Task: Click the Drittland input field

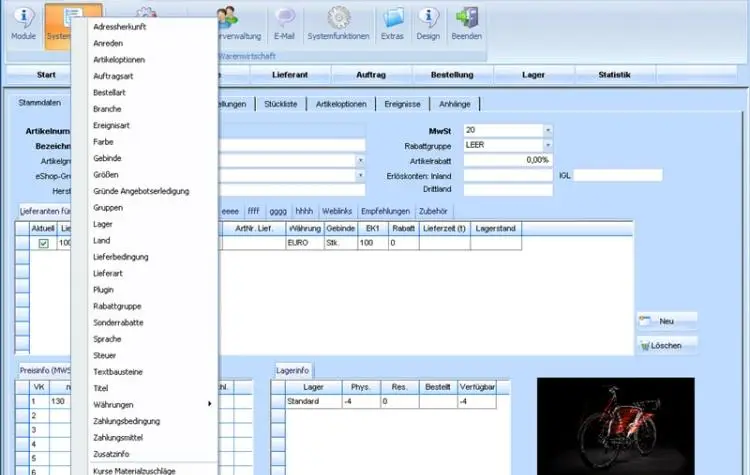Action: click(508, 189)
